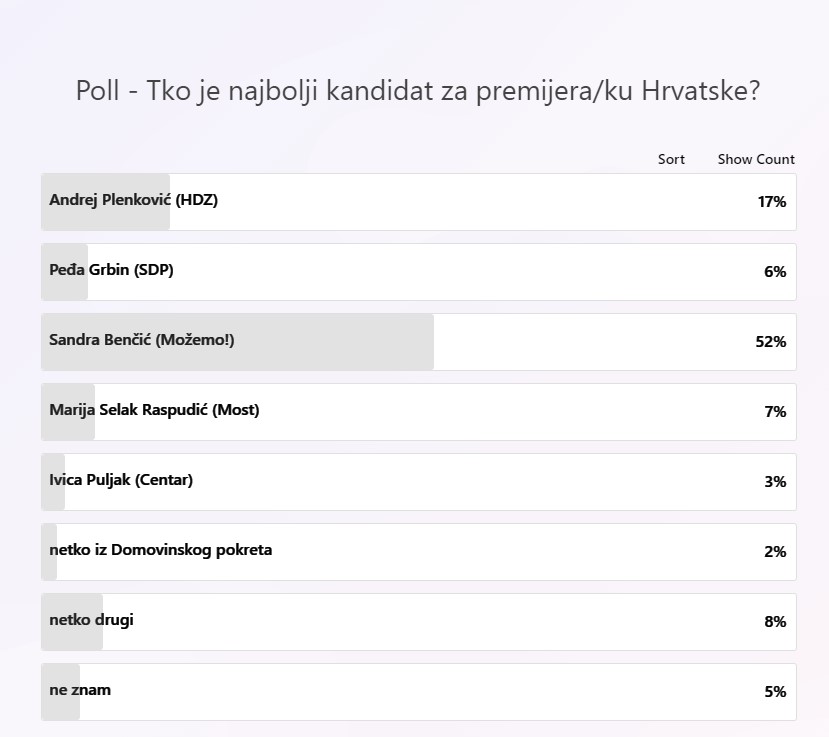Vote for Andrej Plenković (HDZ)
829x737 pixels.
pyautogui.click(x=134, y=200)
